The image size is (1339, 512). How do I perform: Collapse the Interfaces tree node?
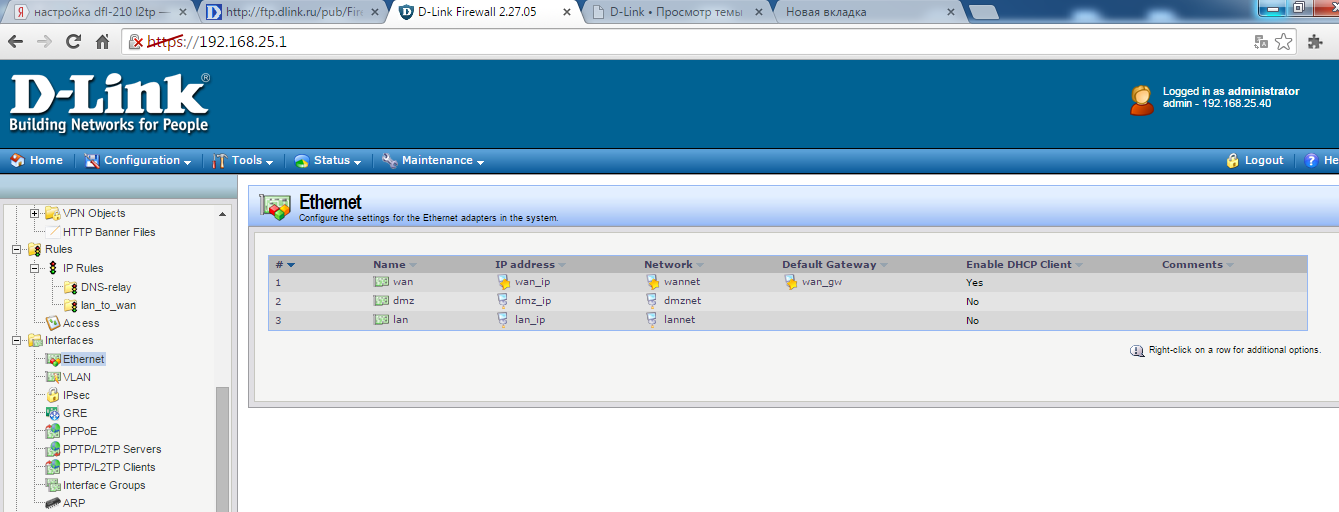pyautogui.click(x=17, y=340)
